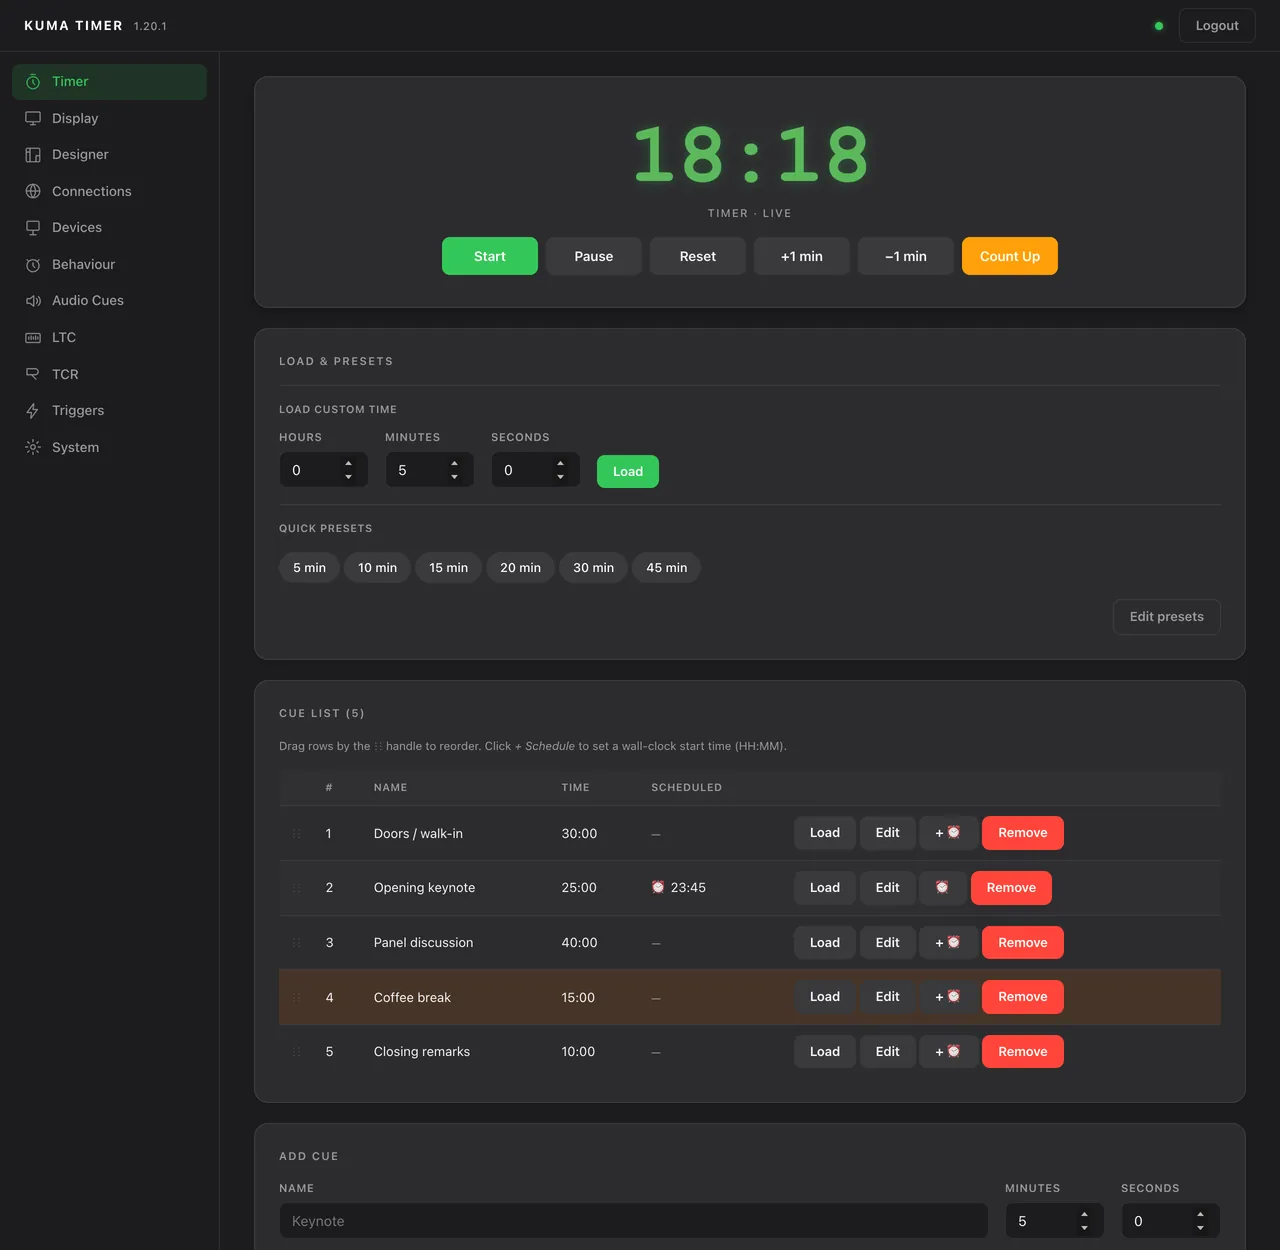Schedule the Panel discussion cue with alarm button
Image resolution: width=1280 pixels, height=1250 pixels.
(948, 943)
